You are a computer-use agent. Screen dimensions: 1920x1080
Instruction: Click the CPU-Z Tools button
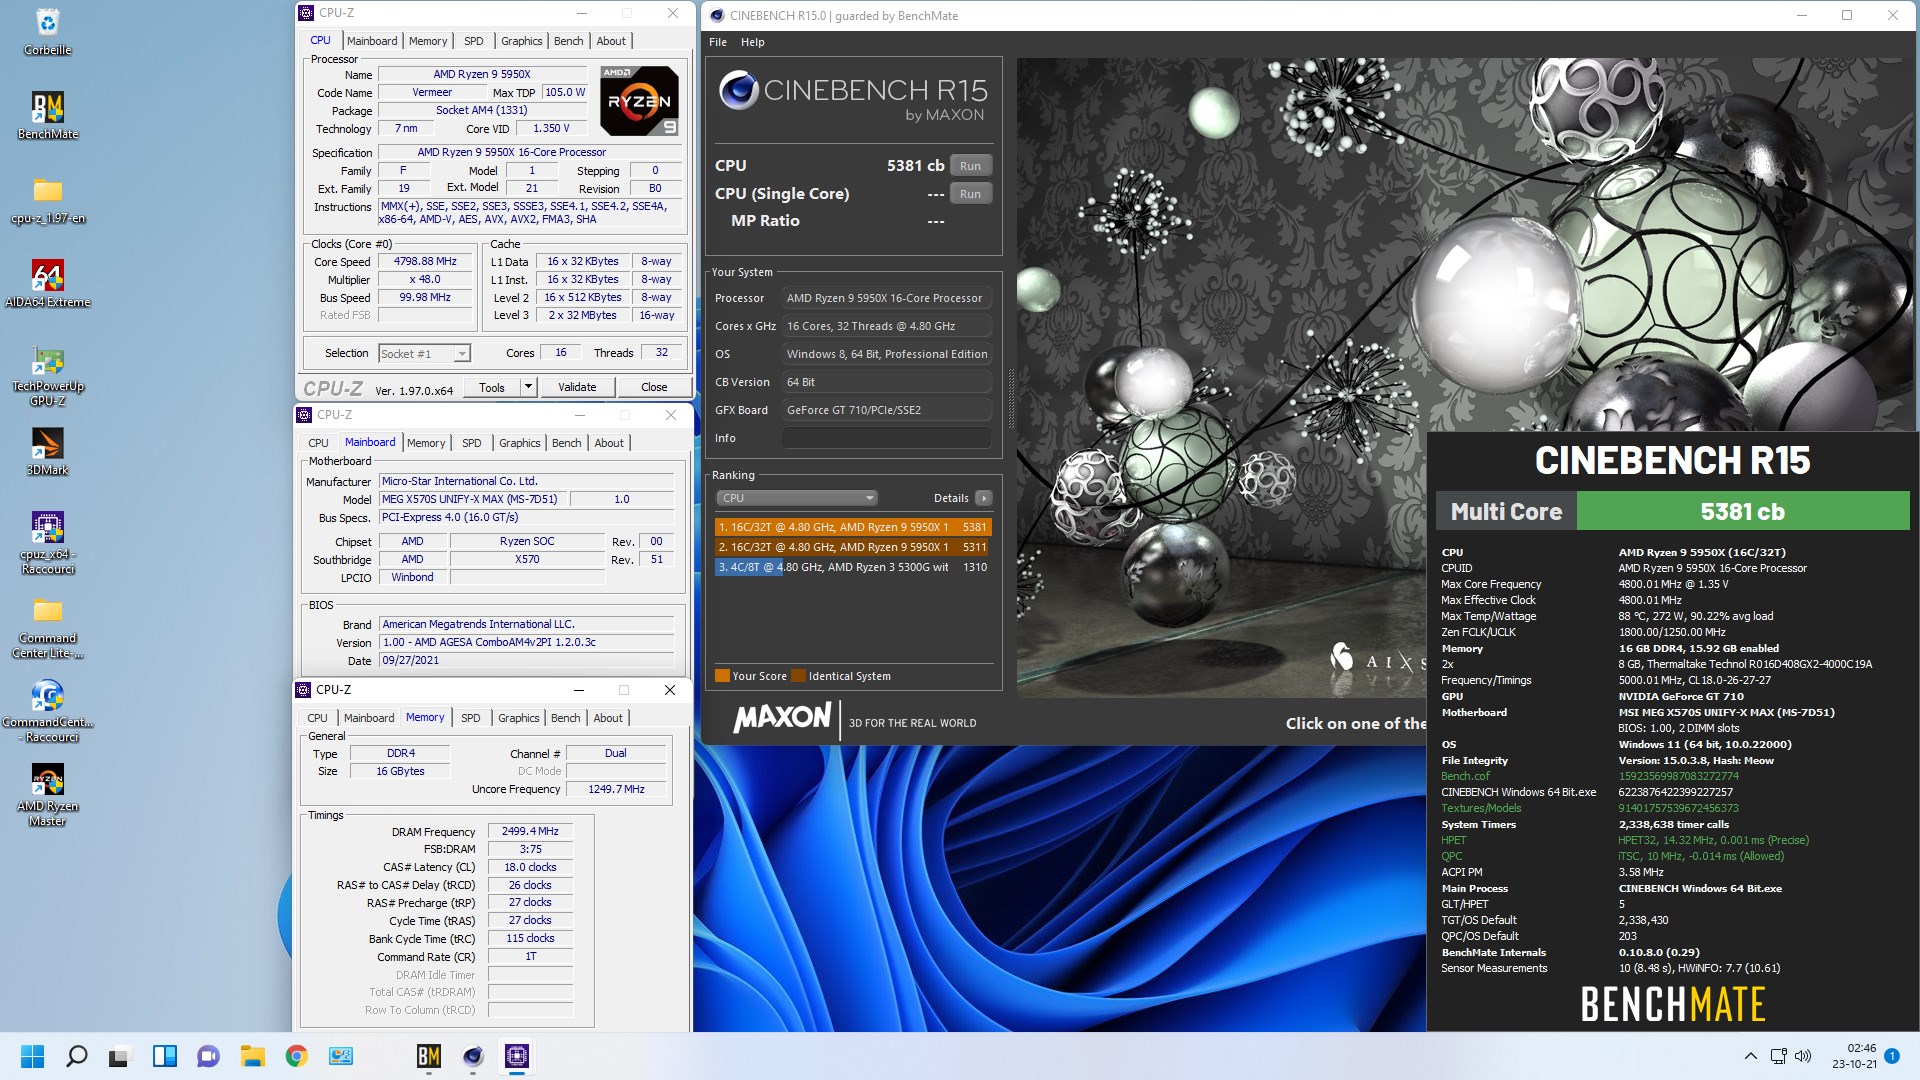pyautogui.click(x=492, y=387)
